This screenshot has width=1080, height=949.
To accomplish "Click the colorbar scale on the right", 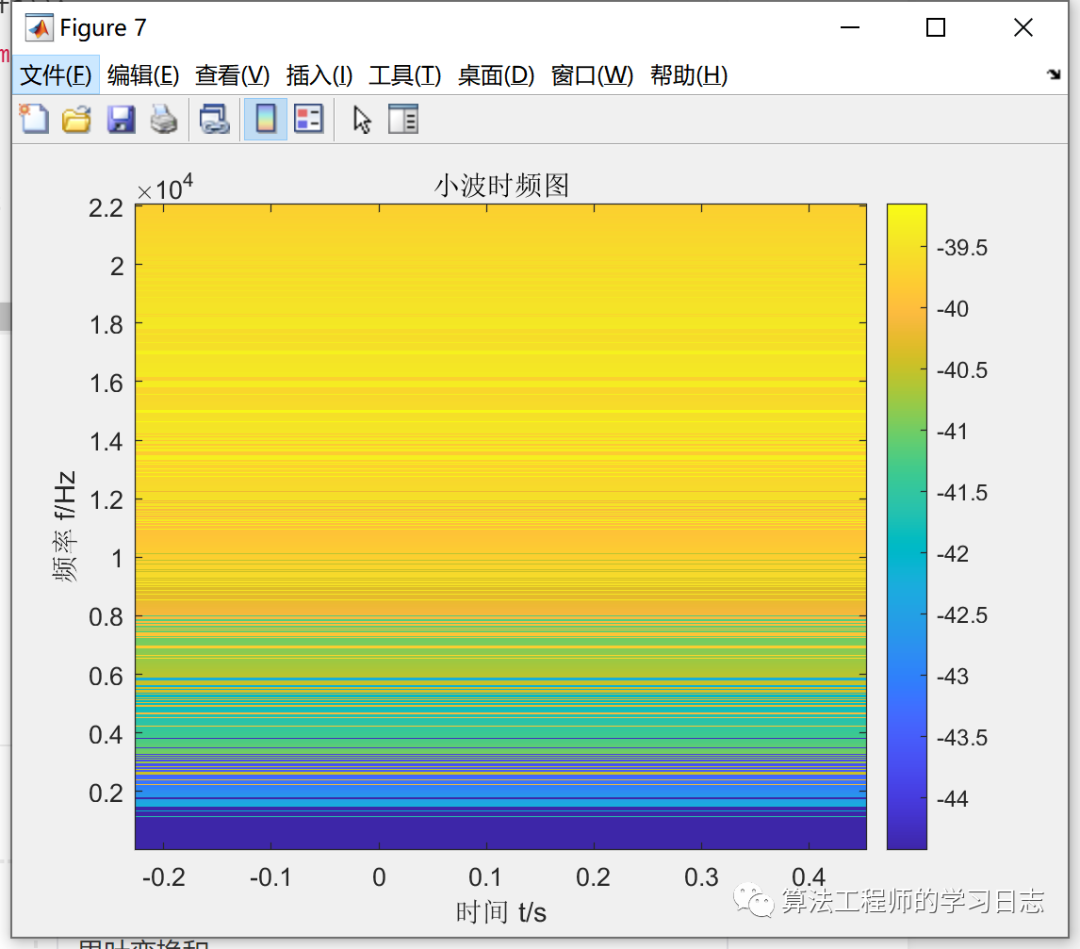I will tap(905, 525).
